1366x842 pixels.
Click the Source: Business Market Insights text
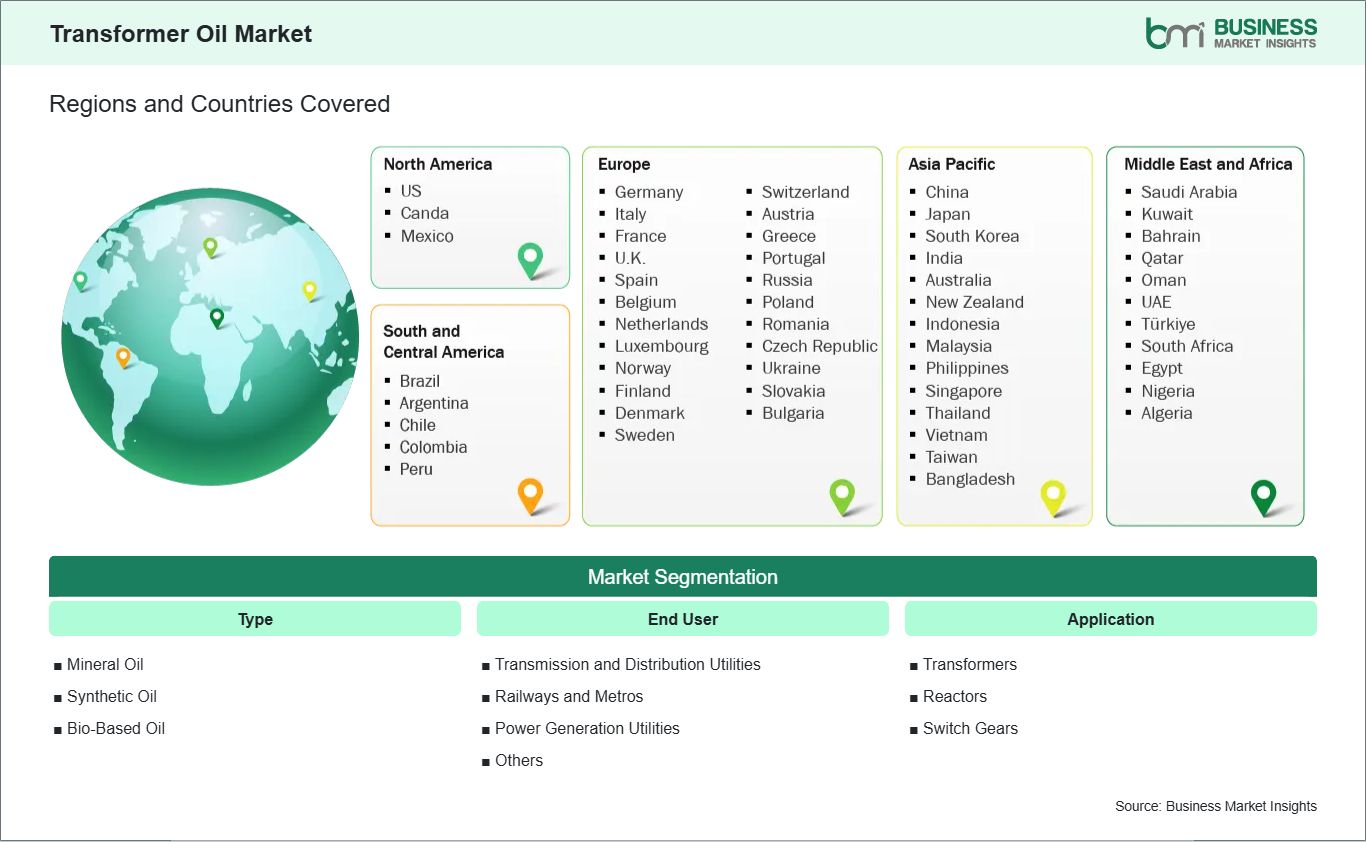click(x=1216, y=806)
